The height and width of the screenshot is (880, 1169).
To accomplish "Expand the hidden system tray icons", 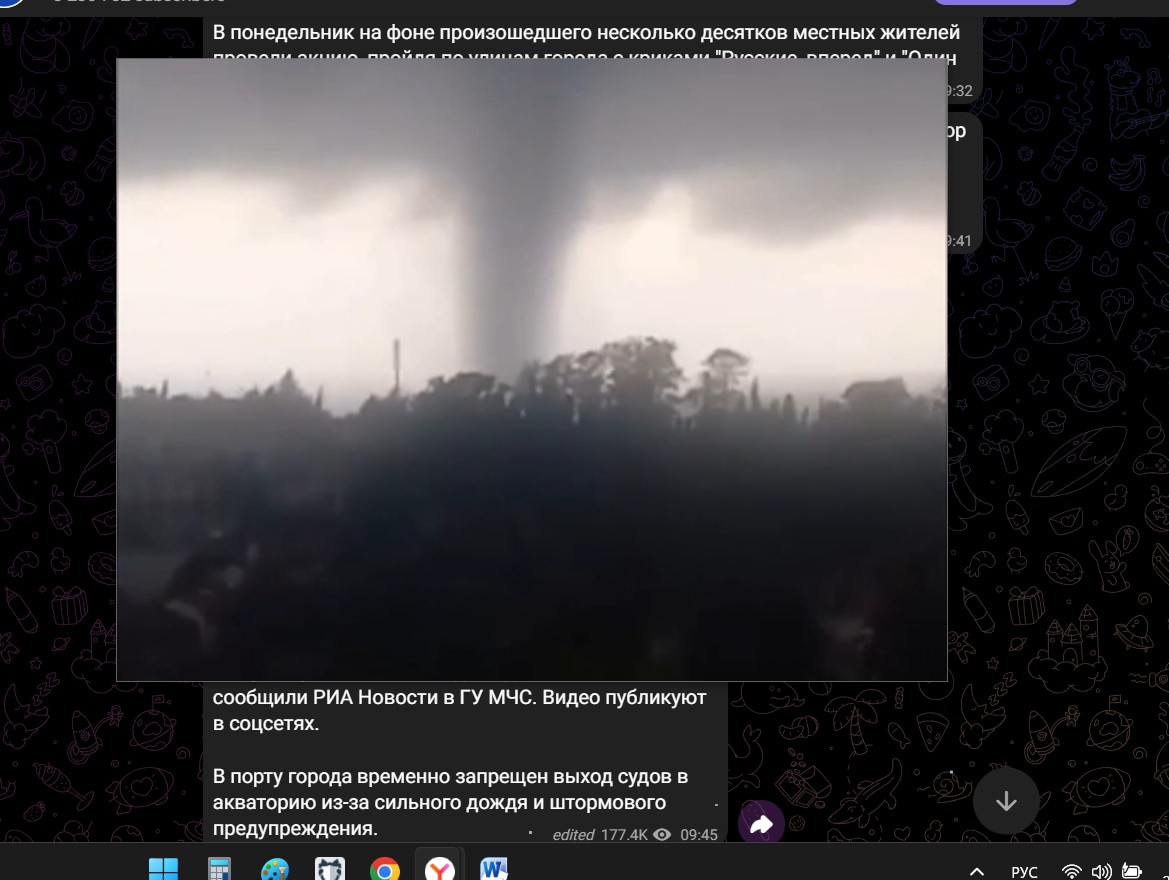I will point(977,871).
